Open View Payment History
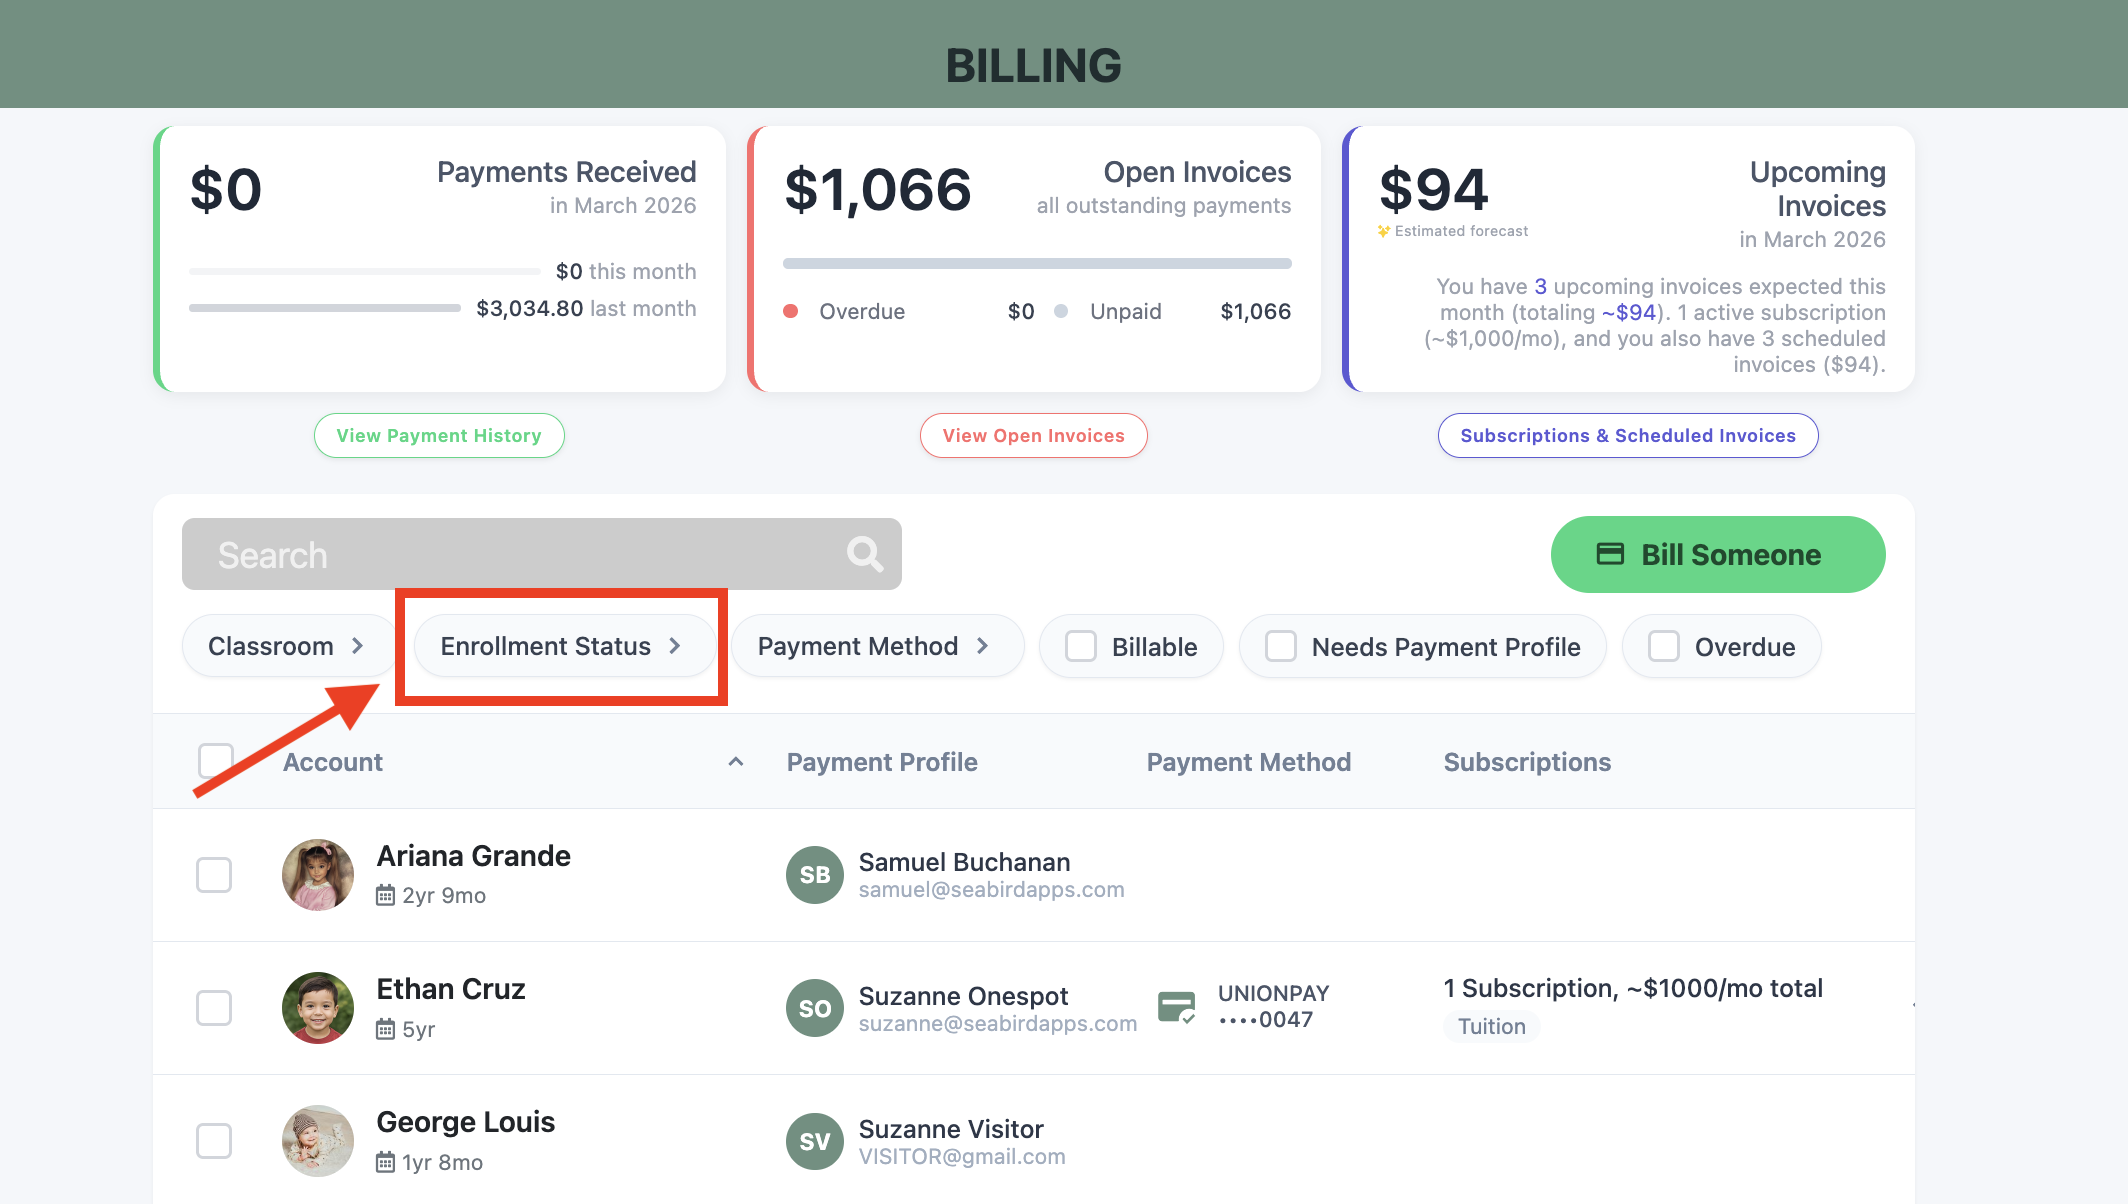This screenshot has height=1204, width=2128. (x=439, y=436)
